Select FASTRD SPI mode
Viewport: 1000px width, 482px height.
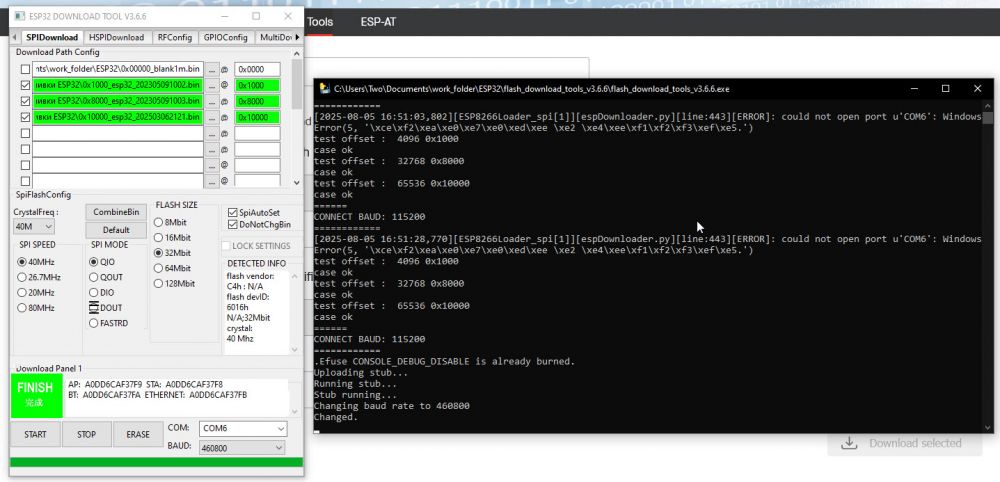pos(94,323)
